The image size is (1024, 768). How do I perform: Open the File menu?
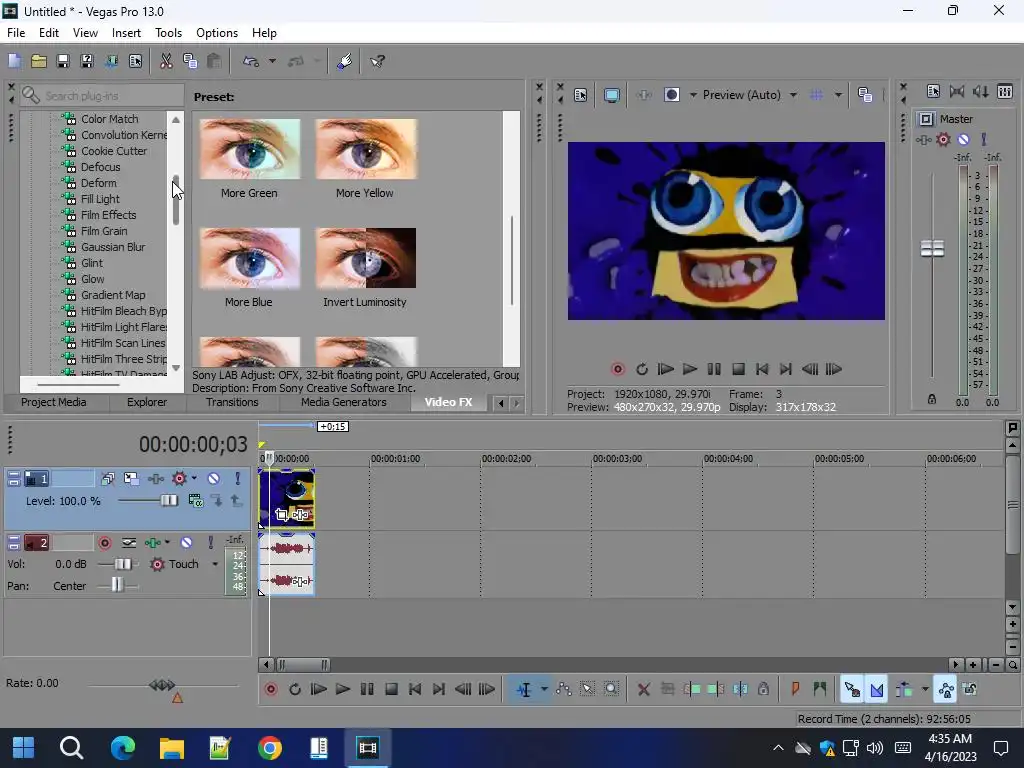coord(16,33)
